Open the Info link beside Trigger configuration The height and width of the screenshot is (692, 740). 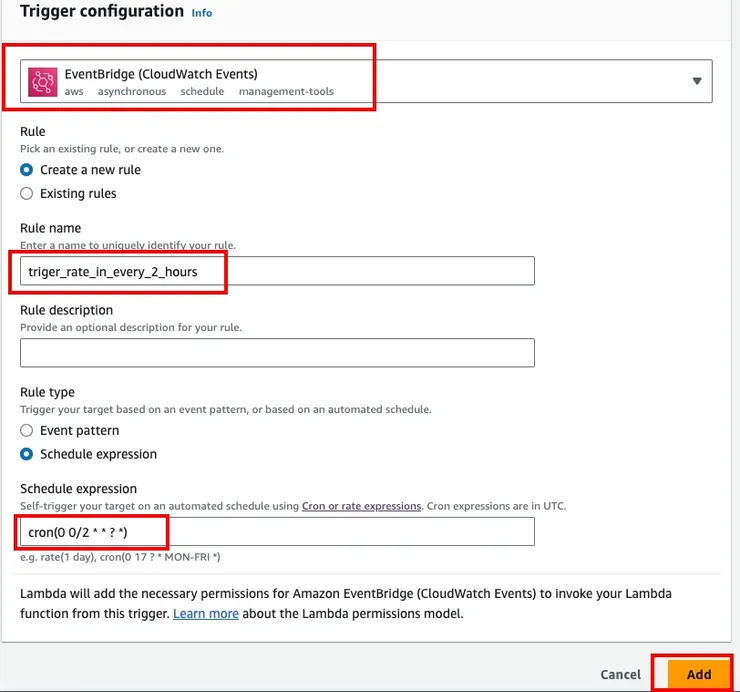tap(202, 13)
